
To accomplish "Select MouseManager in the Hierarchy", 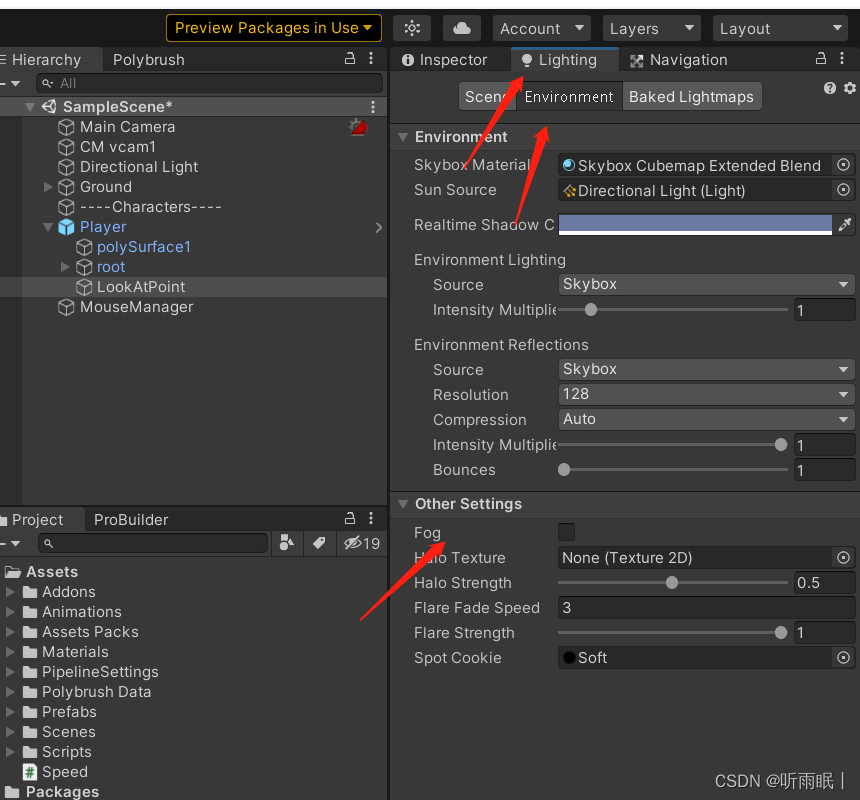I will (x=137, y=307).
